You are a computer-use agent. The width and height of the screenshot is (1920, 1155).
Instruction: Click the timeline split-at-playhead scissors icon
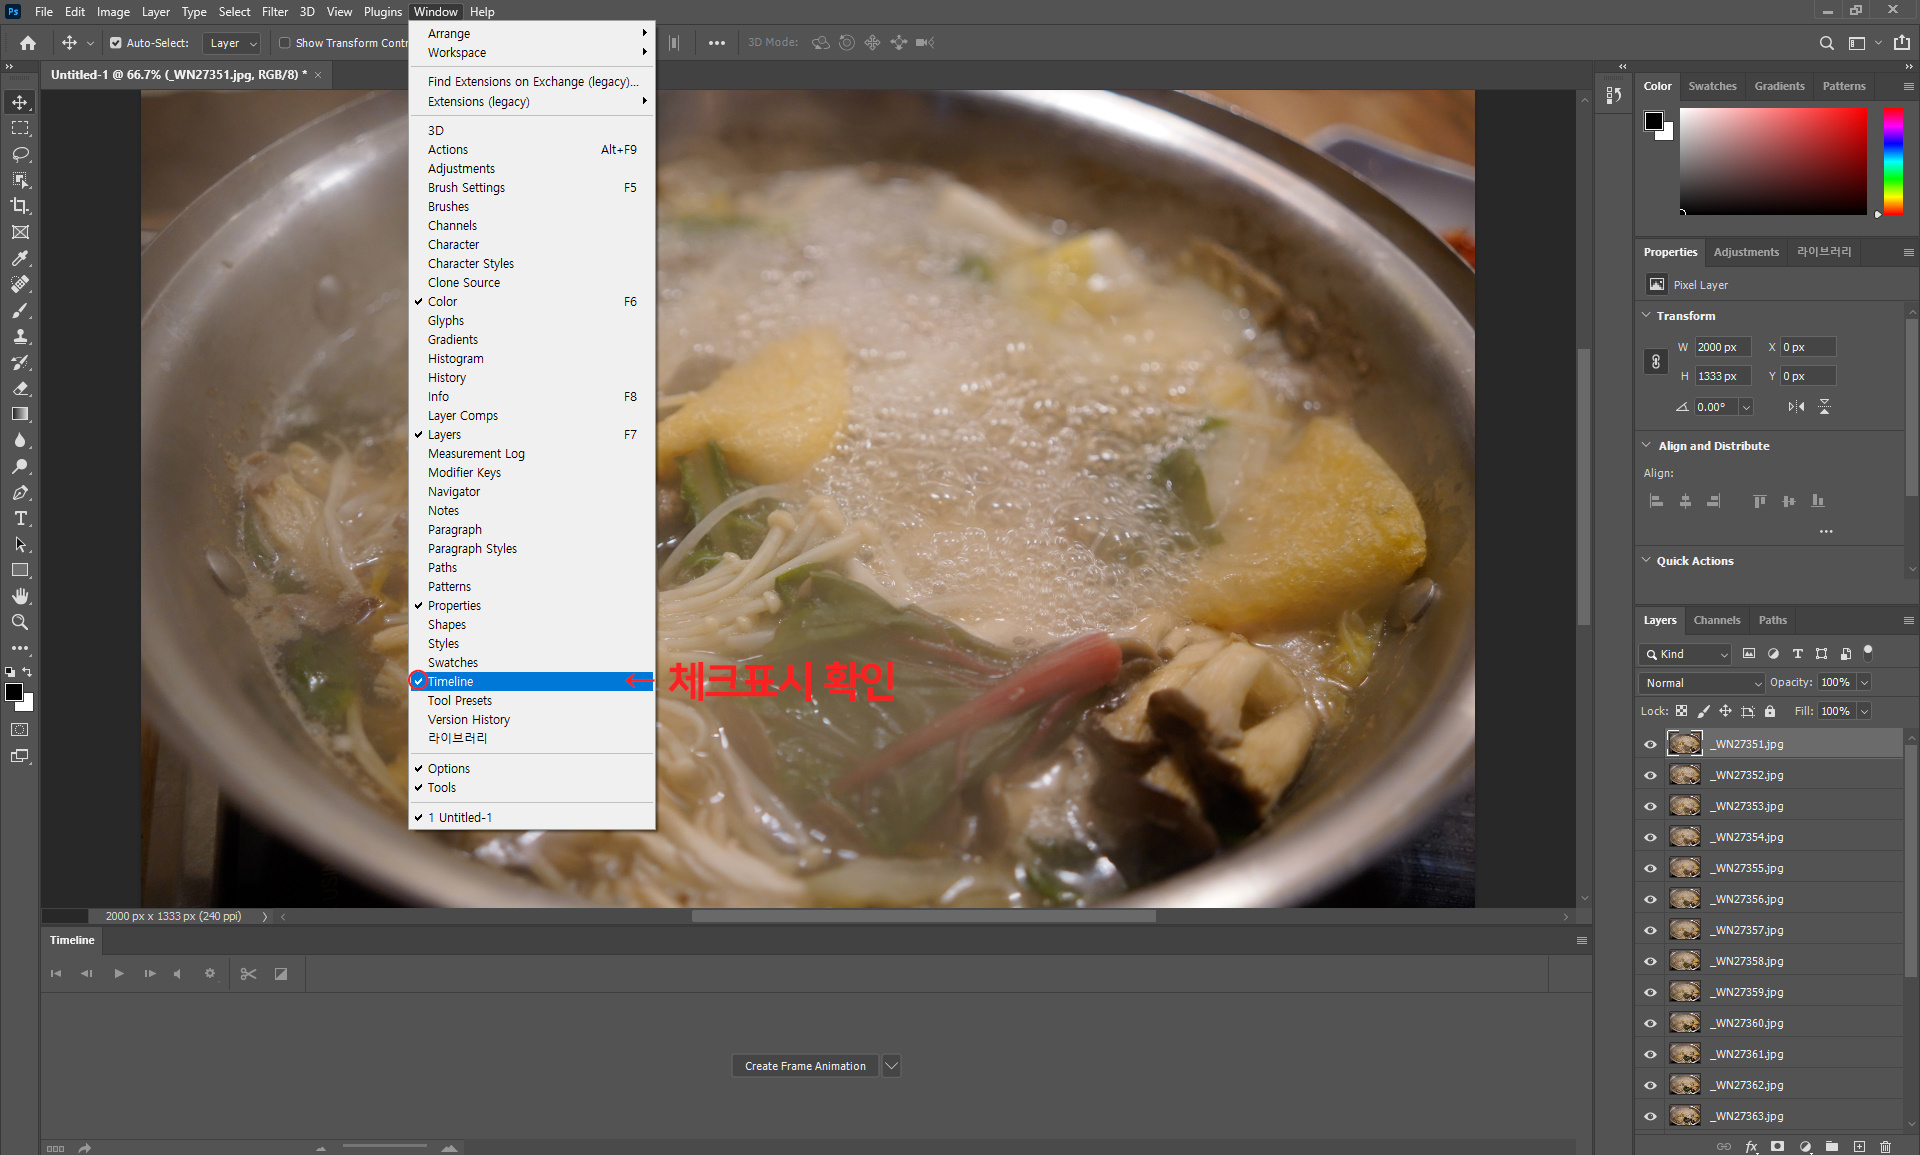248,973
